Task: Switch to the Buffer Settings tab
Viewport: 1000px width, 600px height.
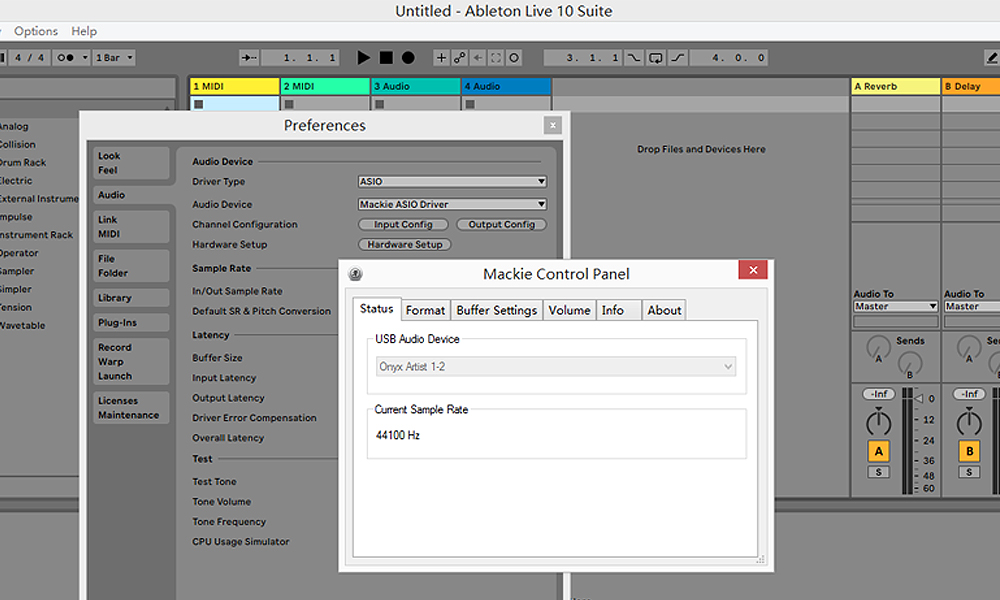Action: click(497, 310)
